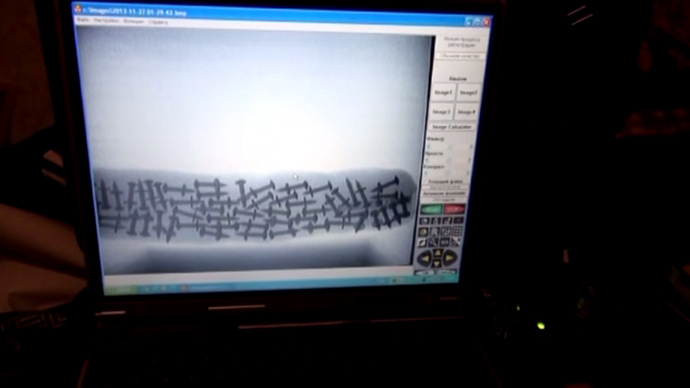
Task: Open the Windows Start button
Action: [x=121, y=289]
